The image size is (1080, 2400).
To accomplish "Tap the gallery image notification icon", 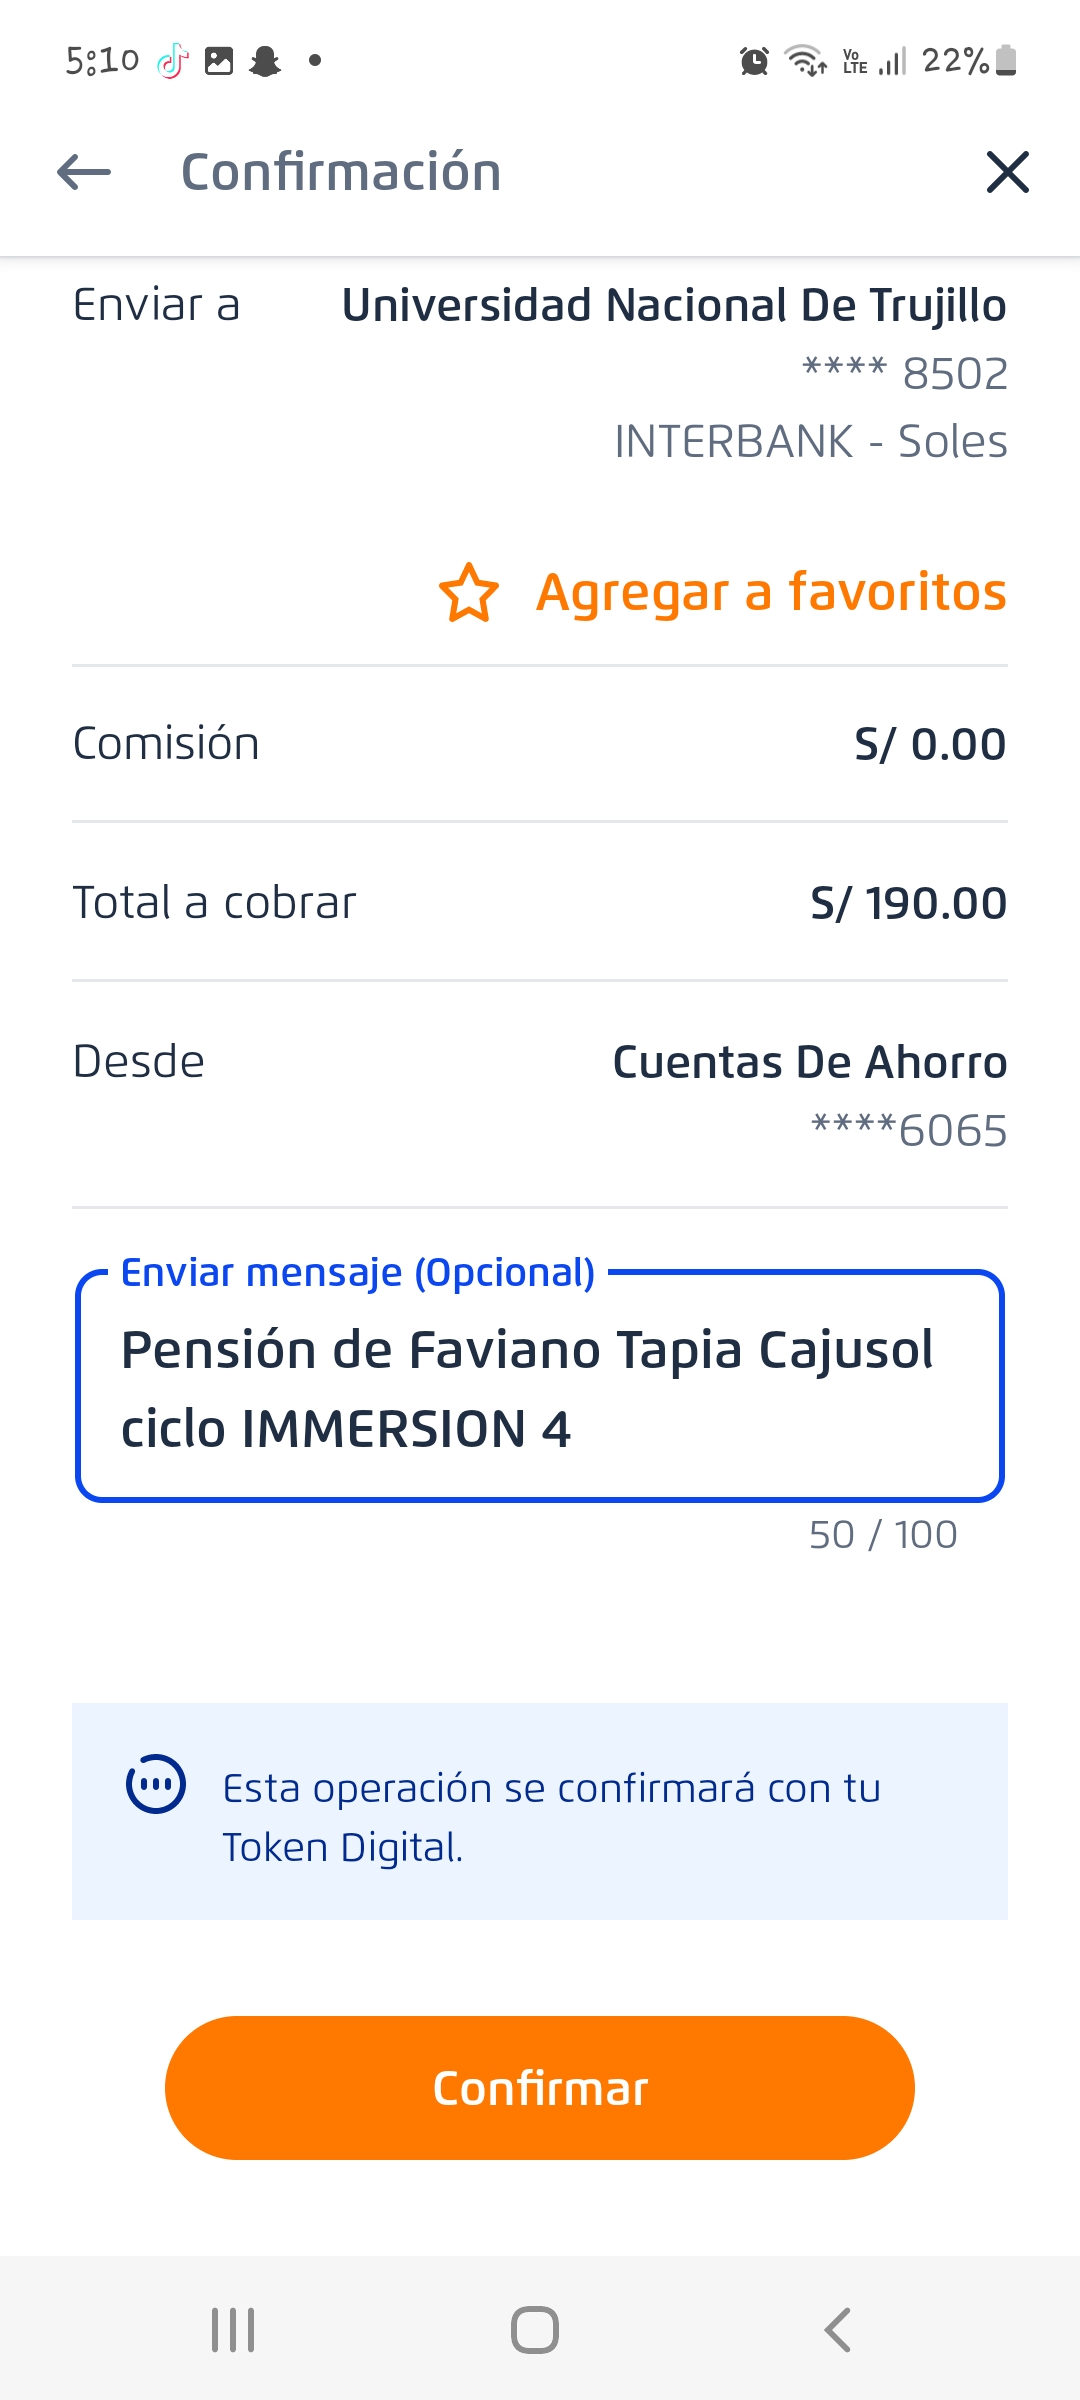I will tap(219, 61).
